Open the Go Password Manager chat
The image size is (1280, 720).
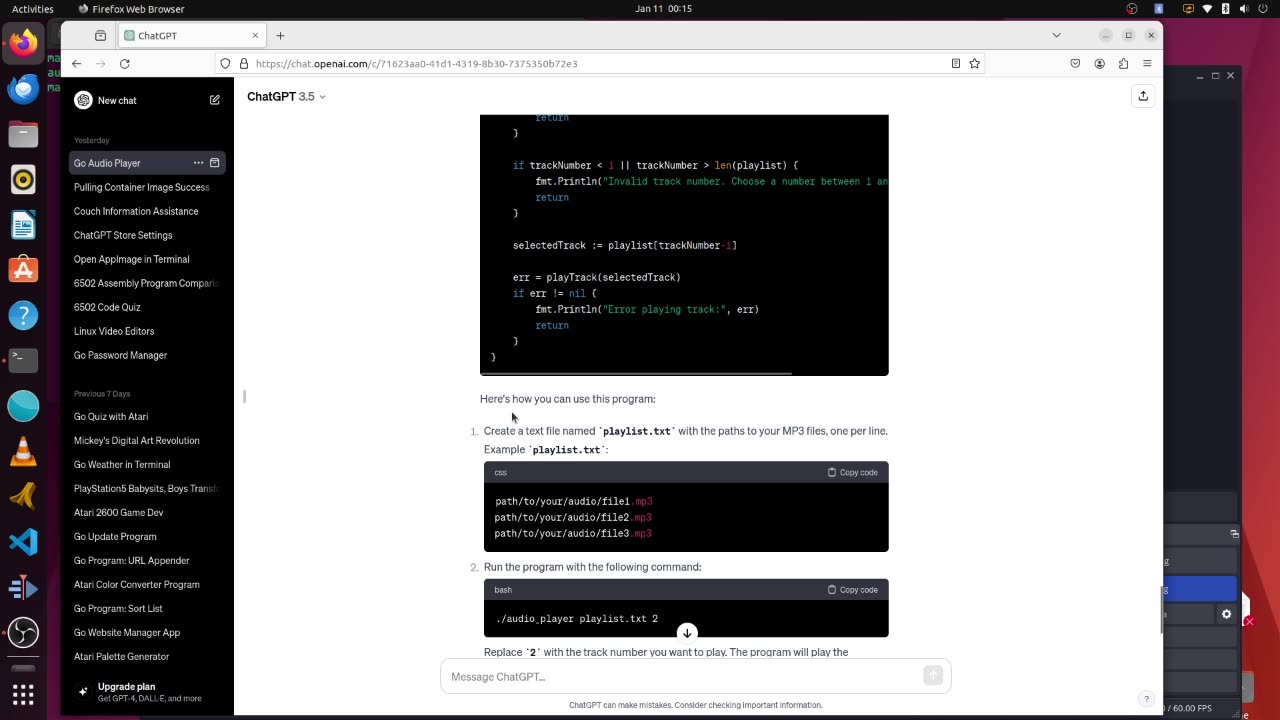(146, 355)
